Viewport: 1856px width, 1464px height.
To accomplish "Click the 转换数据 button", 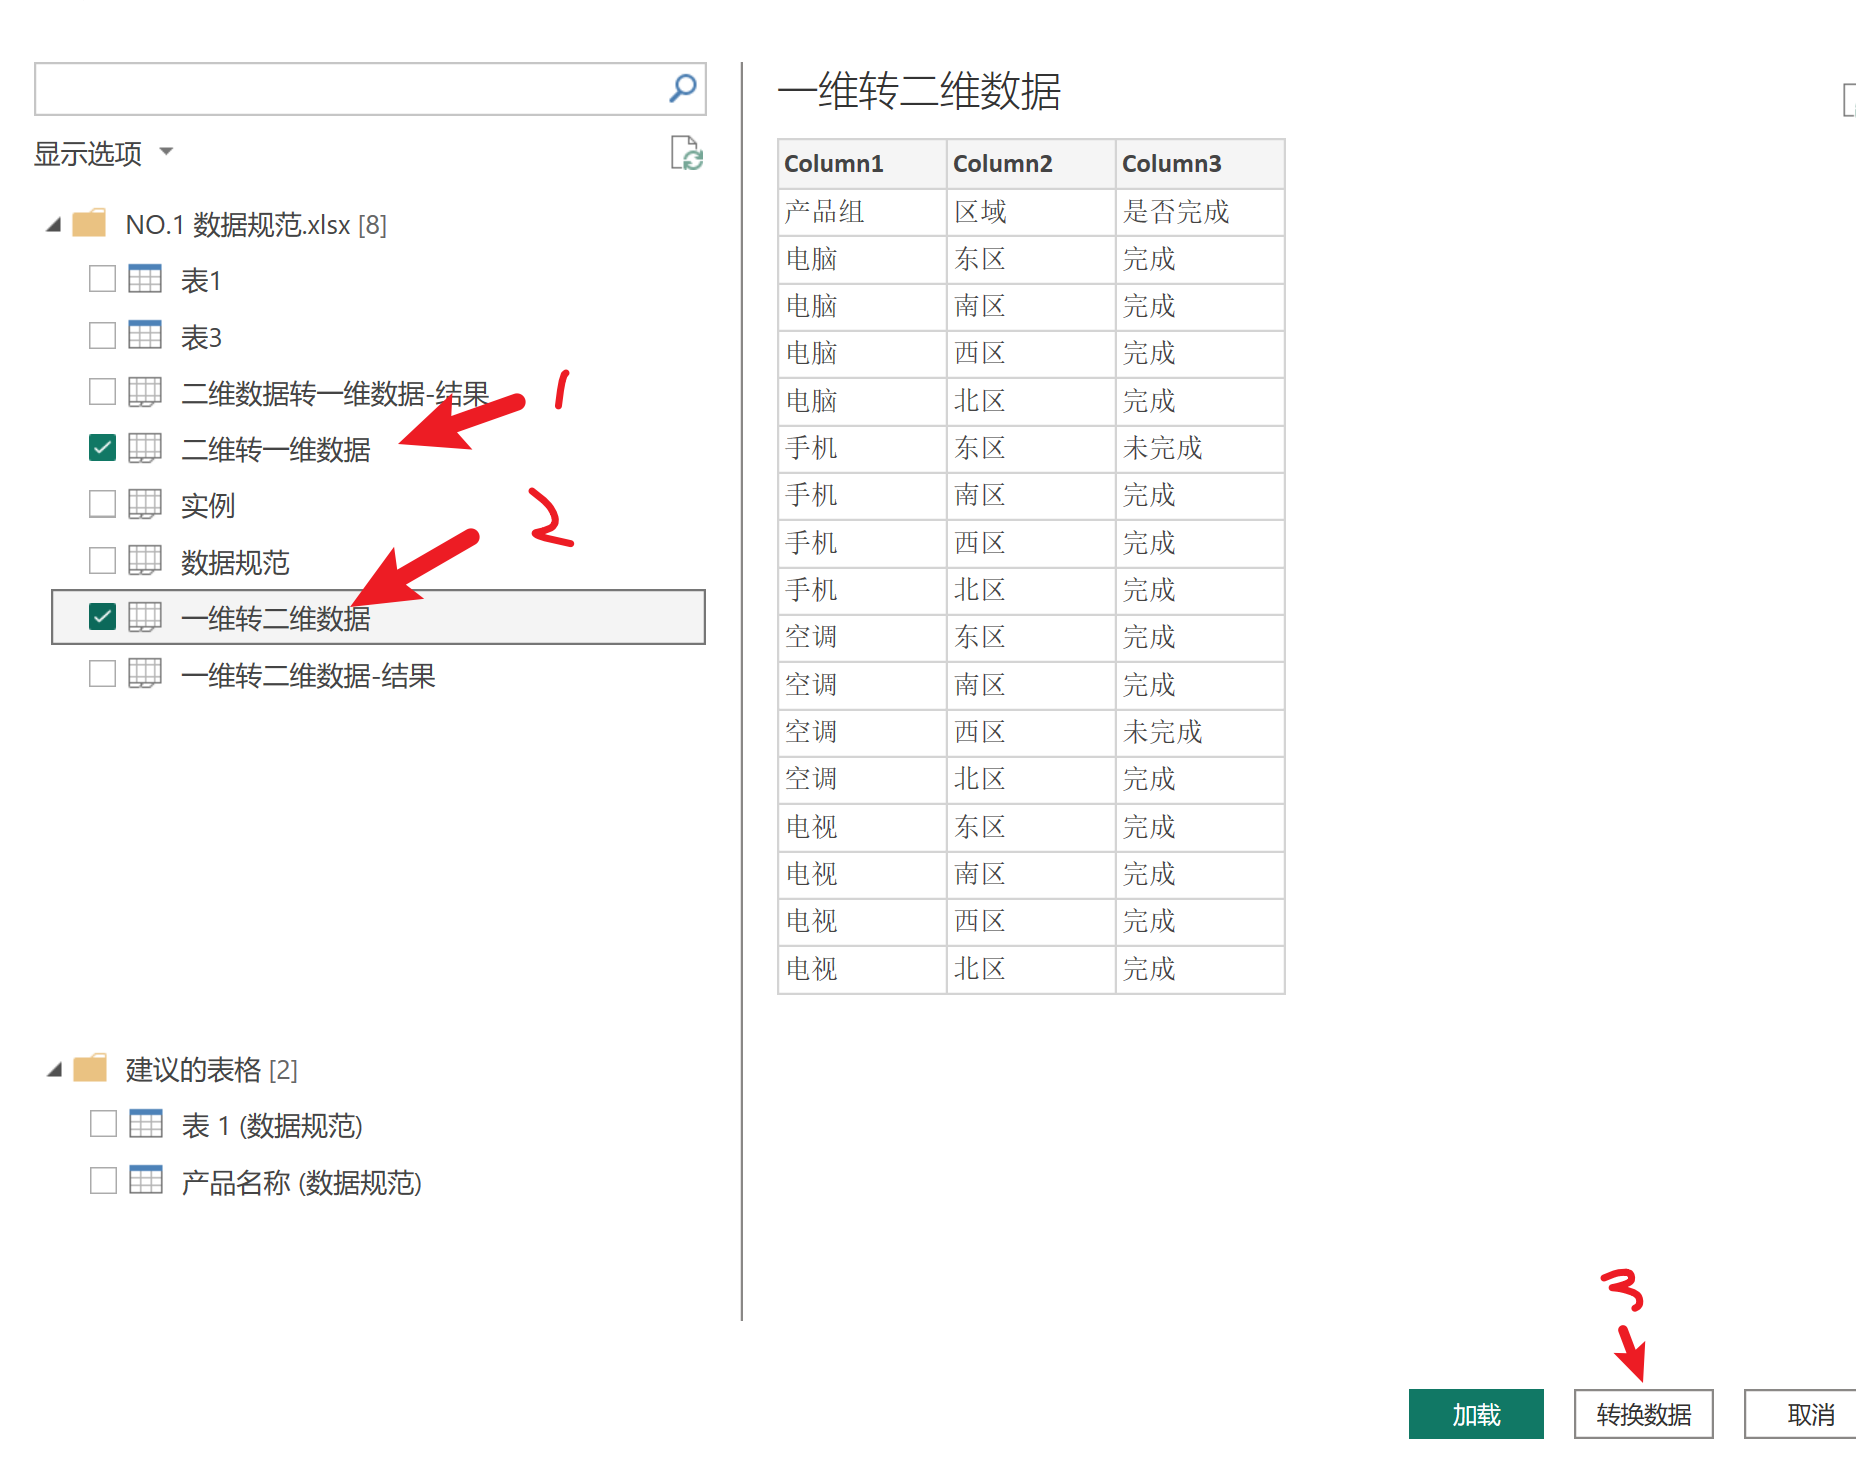I will tap(1643, 1414).
